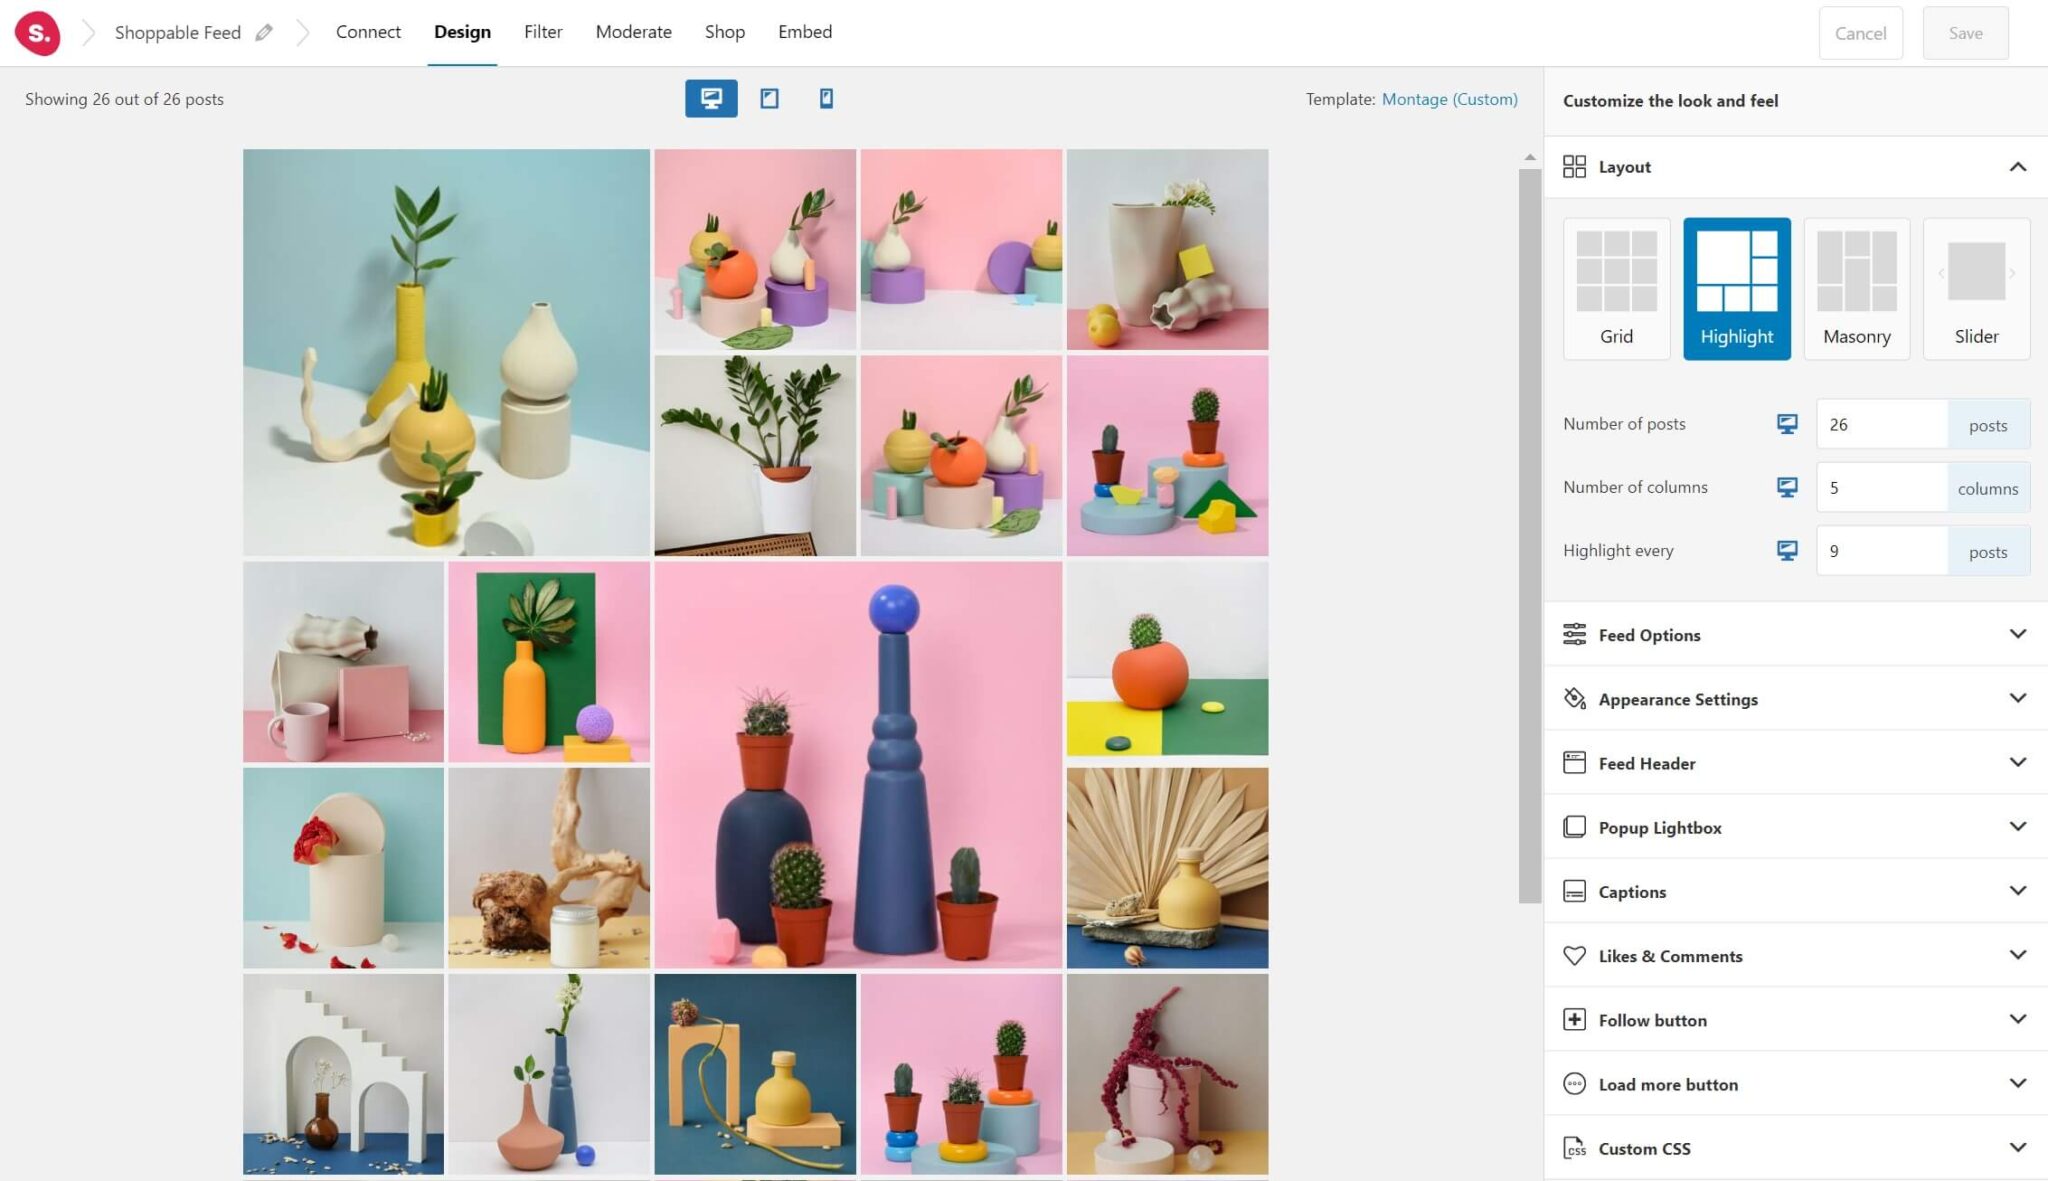The image size is (2048, 1181).
Task: Rename feed using the pencil icon
Action: click(x=264, y=32)
